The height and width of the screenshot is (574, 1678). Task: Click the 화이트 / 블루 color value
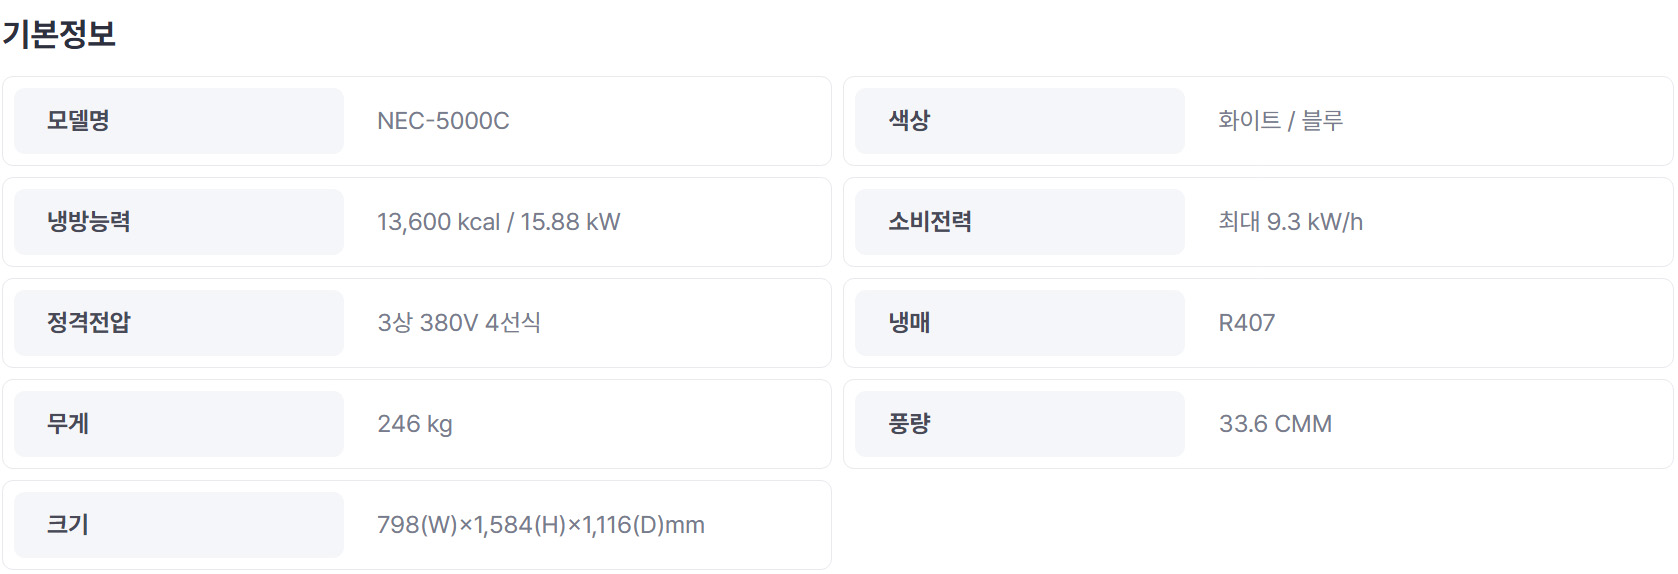coord(1280,121)
